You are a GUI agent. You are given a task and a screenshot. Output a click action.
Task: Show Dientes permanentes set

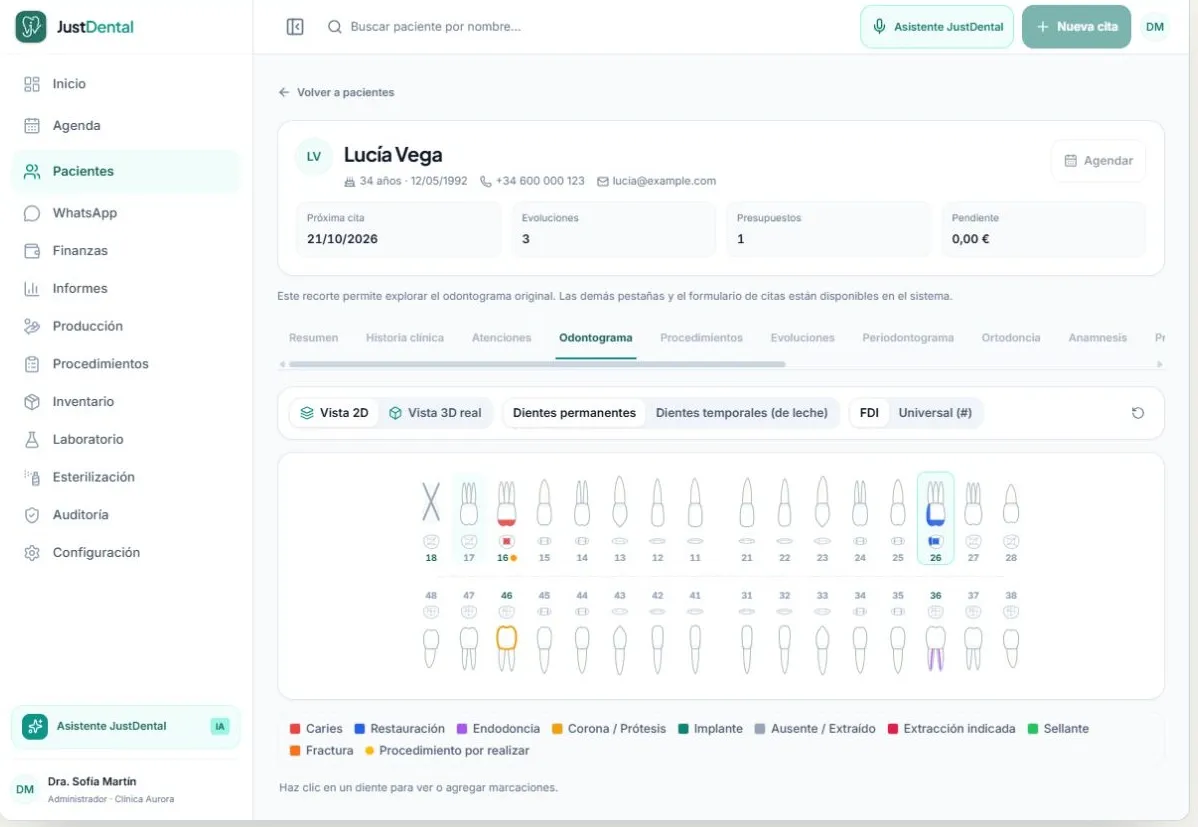tap(574, 413)
